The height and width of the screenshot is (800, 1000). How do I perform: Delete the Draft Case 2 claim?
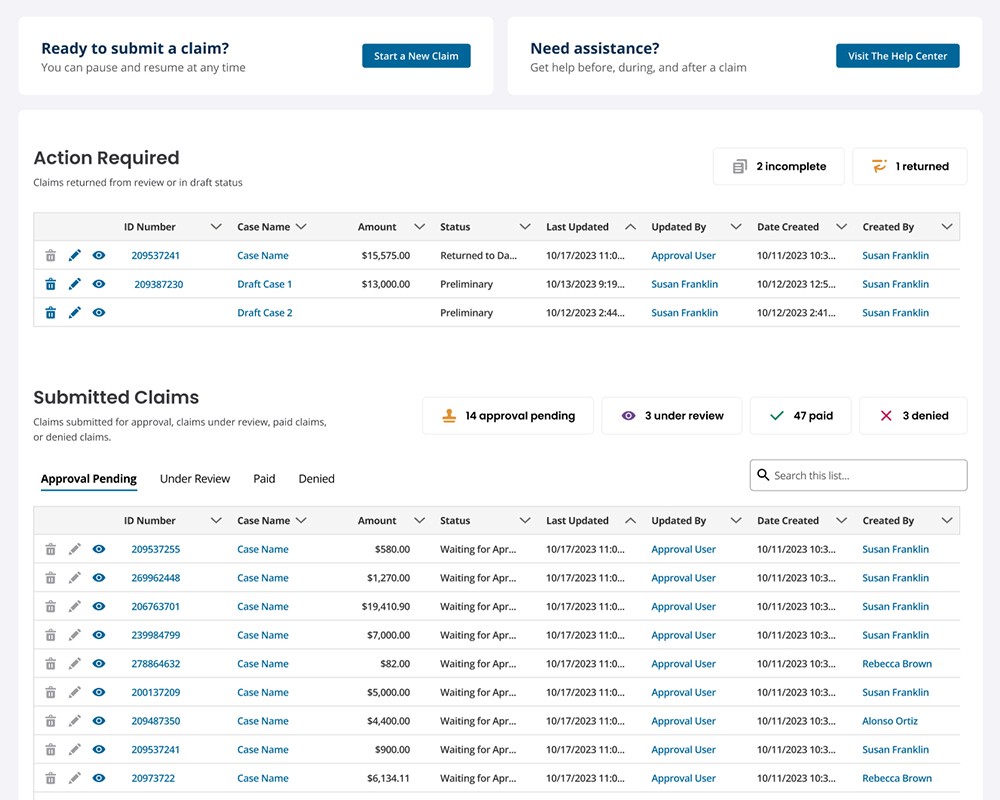point(50,313)
